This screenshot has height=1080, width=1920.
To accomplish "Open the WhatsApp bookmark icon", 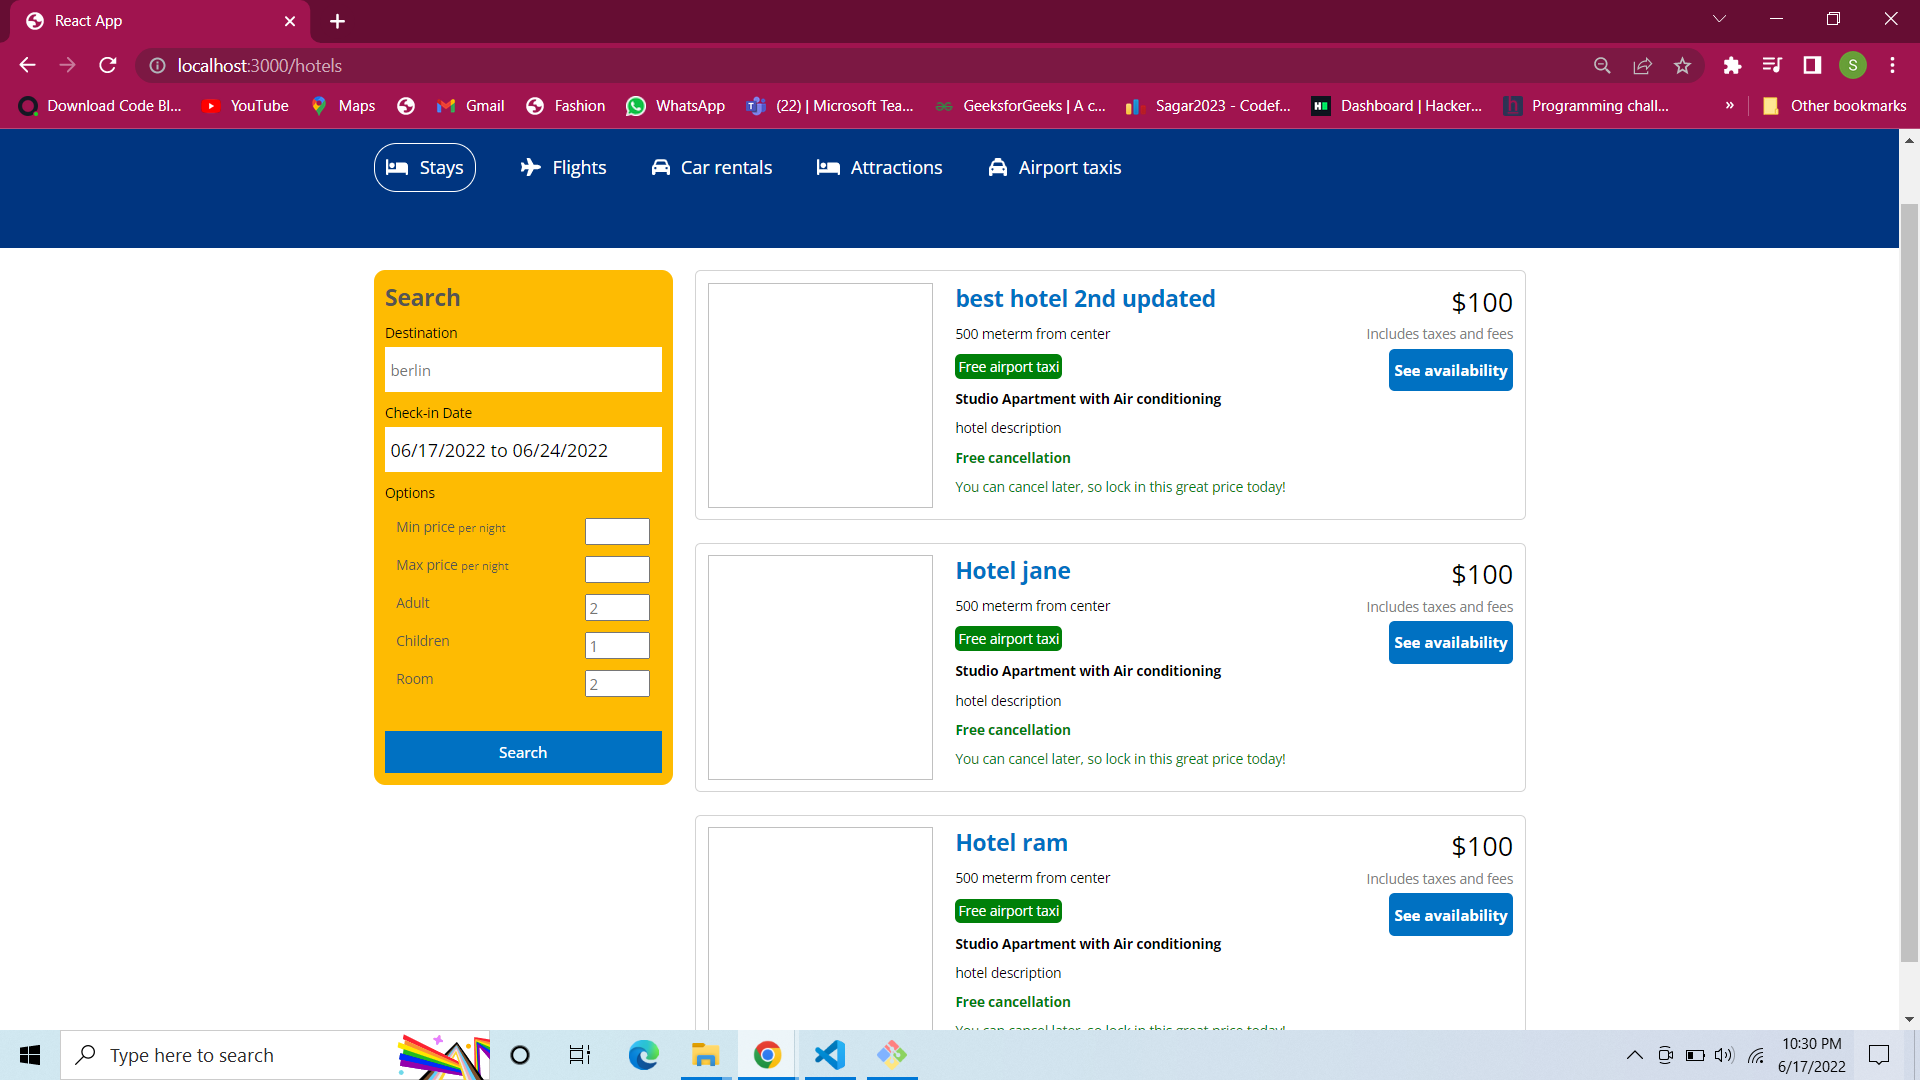I will tap(636, 105).
